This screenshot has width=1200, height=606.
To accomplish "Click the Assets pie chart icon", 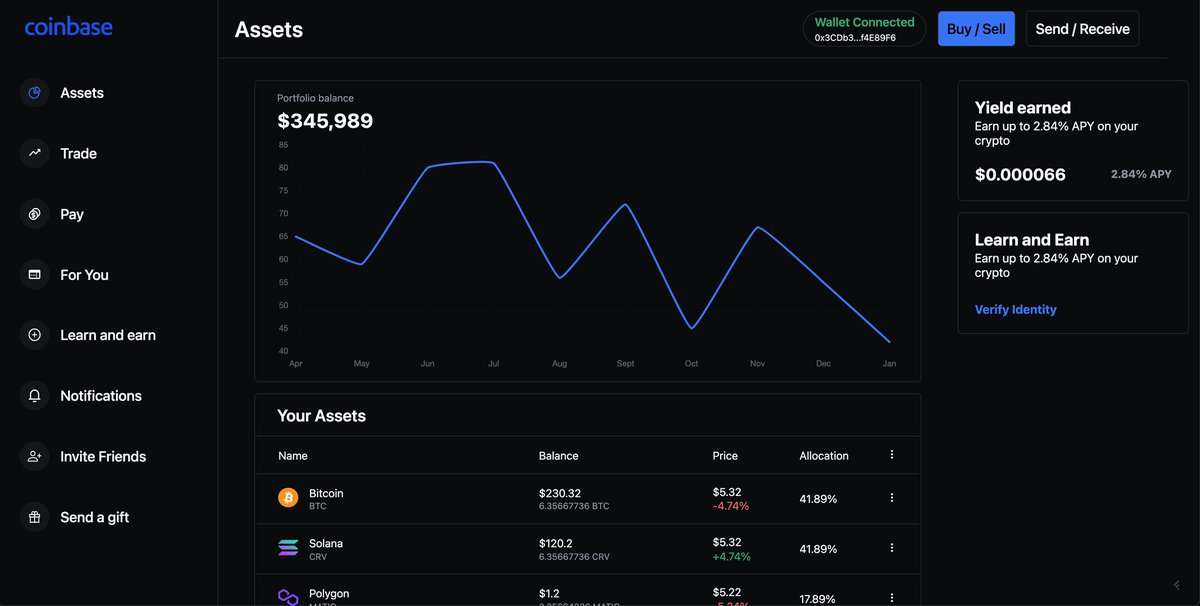I will pyautogui.click(x=35, y=93).
